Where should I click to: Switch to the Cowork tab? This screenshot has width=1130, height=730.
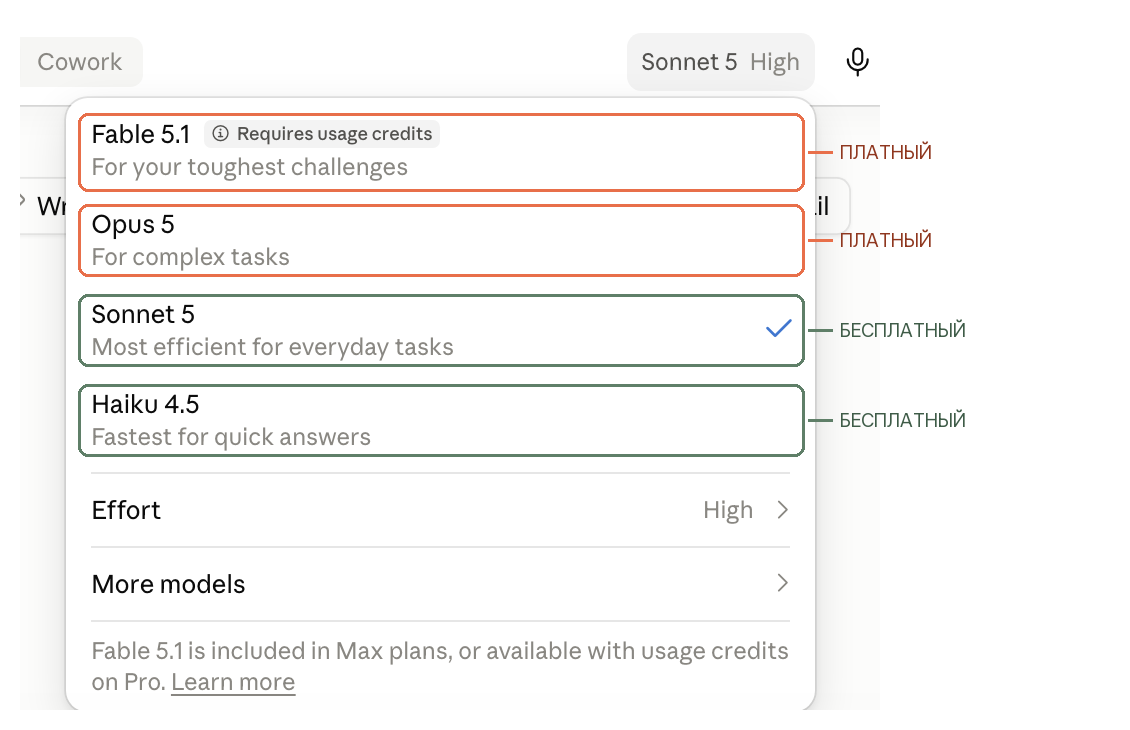click(80, 62)
